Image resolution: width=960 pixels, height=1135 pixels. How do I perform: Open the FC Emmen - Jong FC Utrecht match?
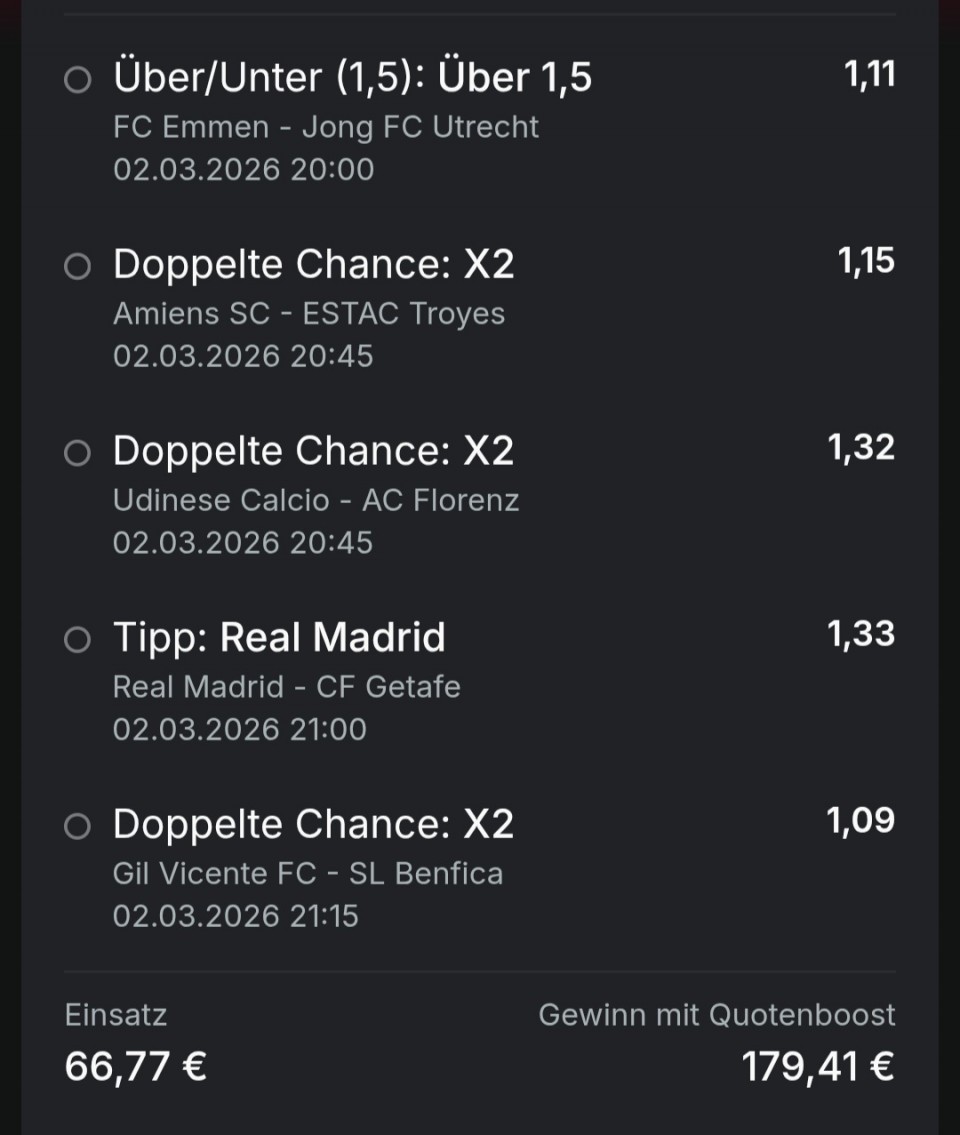coord(325,127)
